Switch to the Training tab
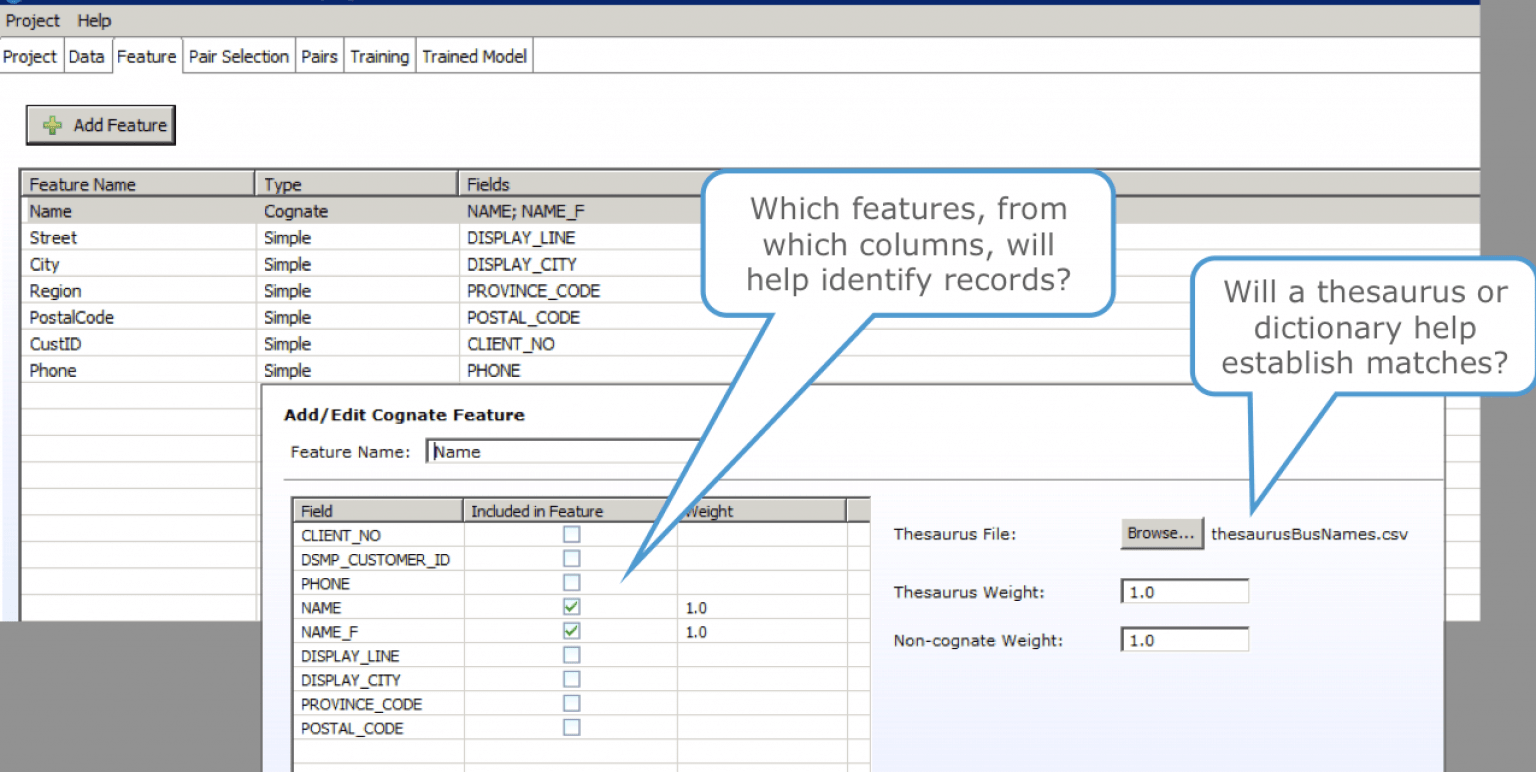The width and height of the screenshot is (1536, 772). [x=379, y=56]
